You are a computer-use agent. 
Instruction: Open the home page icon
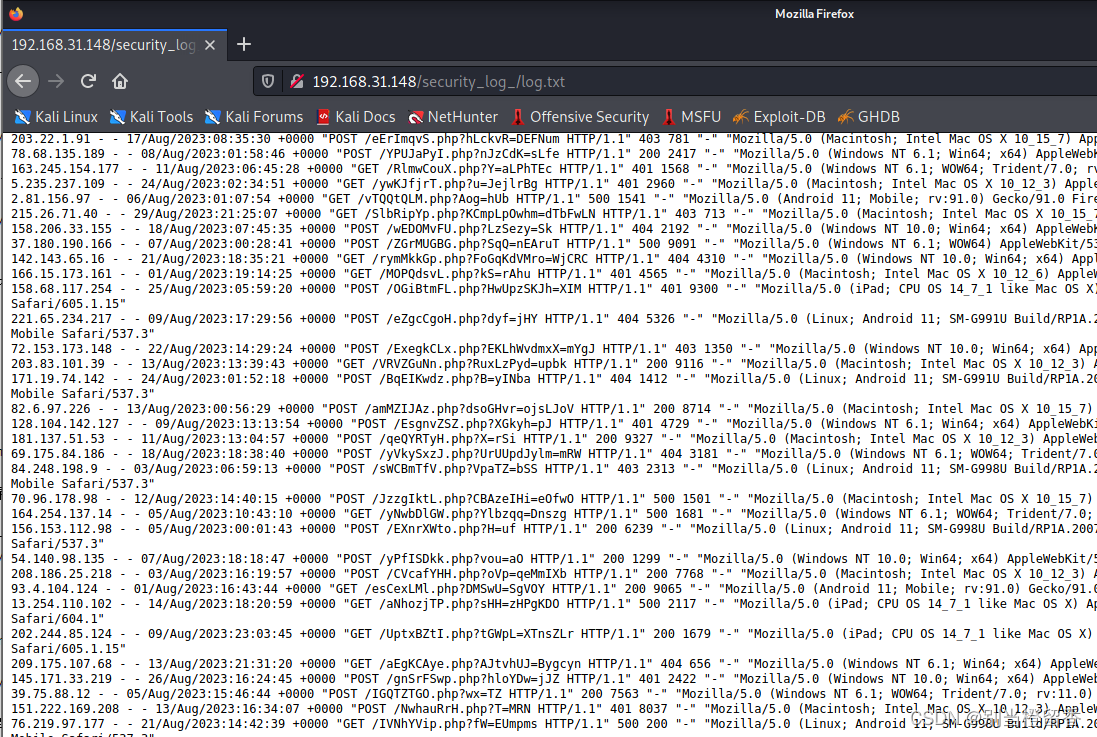pos(120,81)
